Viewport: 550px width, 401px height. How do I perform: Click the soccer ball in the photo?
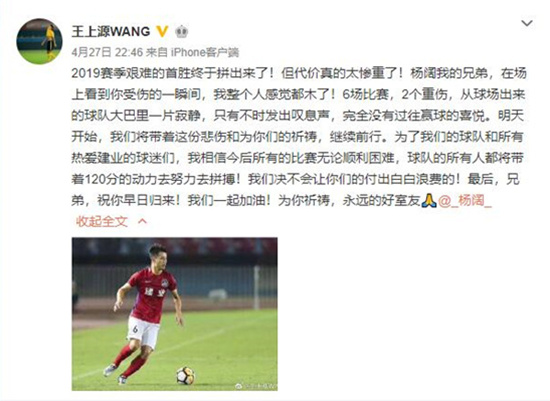(x=186, y=375)
